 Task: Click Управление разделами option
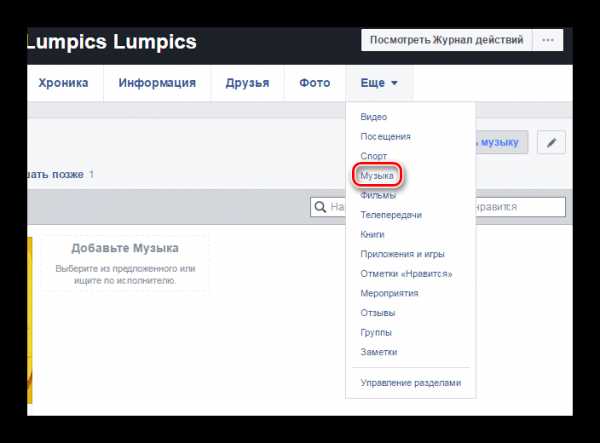tap(411, 383)
